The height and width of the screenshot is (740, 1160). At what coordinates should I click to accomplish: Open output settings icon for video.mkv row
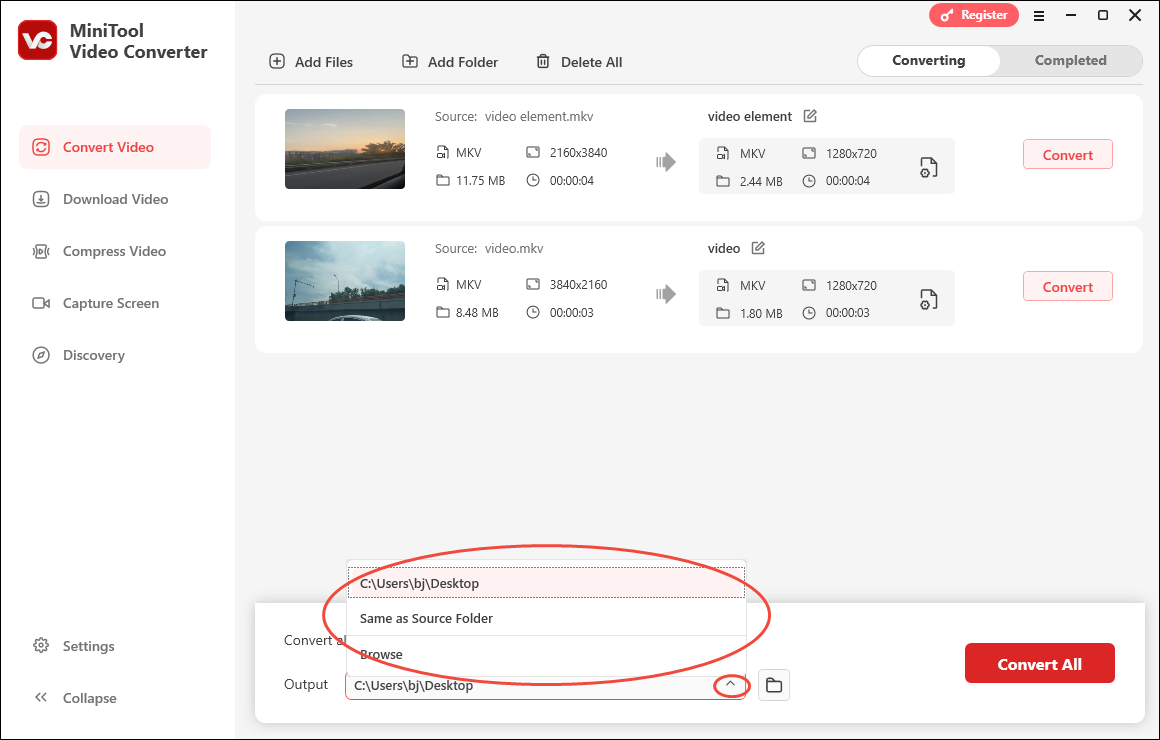tap(928, 299)
